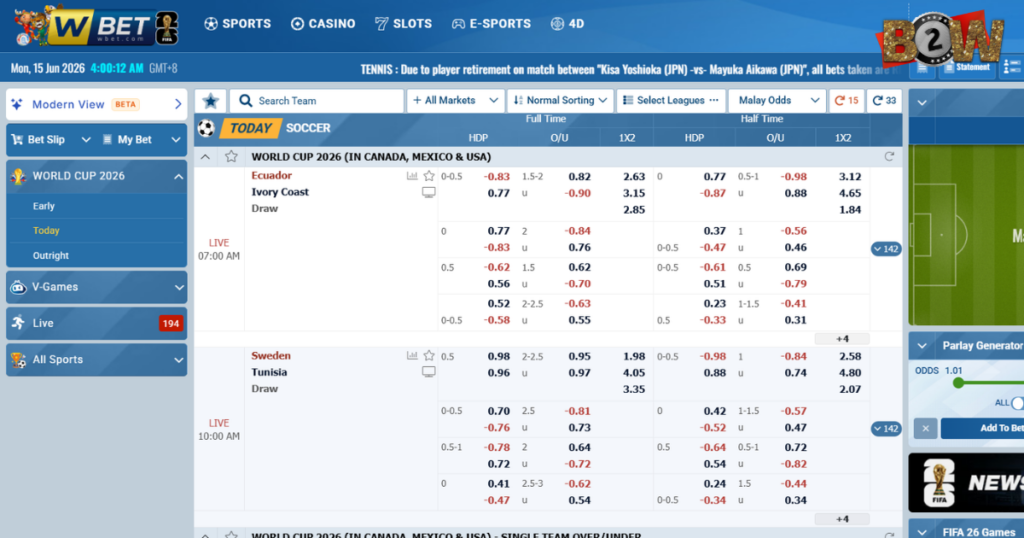1024x538 pixels.
Task: Open the All Markets dropdown
Action: (455, 101)
